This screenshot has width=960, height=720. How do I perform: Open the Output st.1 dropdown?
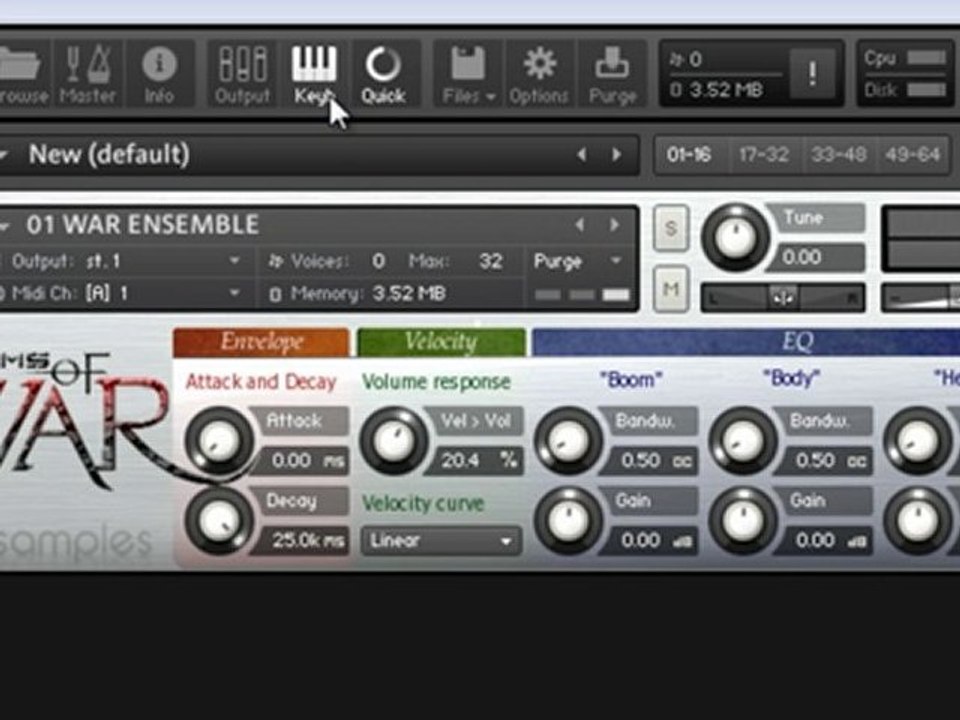(x=126, y=261)
